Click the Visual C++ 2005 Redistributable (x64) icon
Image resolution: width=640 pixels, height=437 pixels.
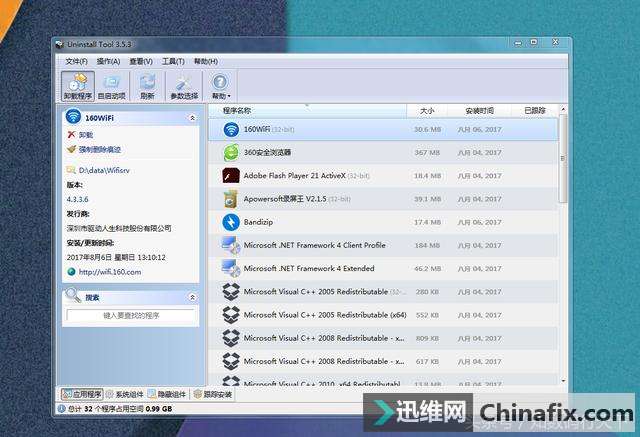[231, 315]
